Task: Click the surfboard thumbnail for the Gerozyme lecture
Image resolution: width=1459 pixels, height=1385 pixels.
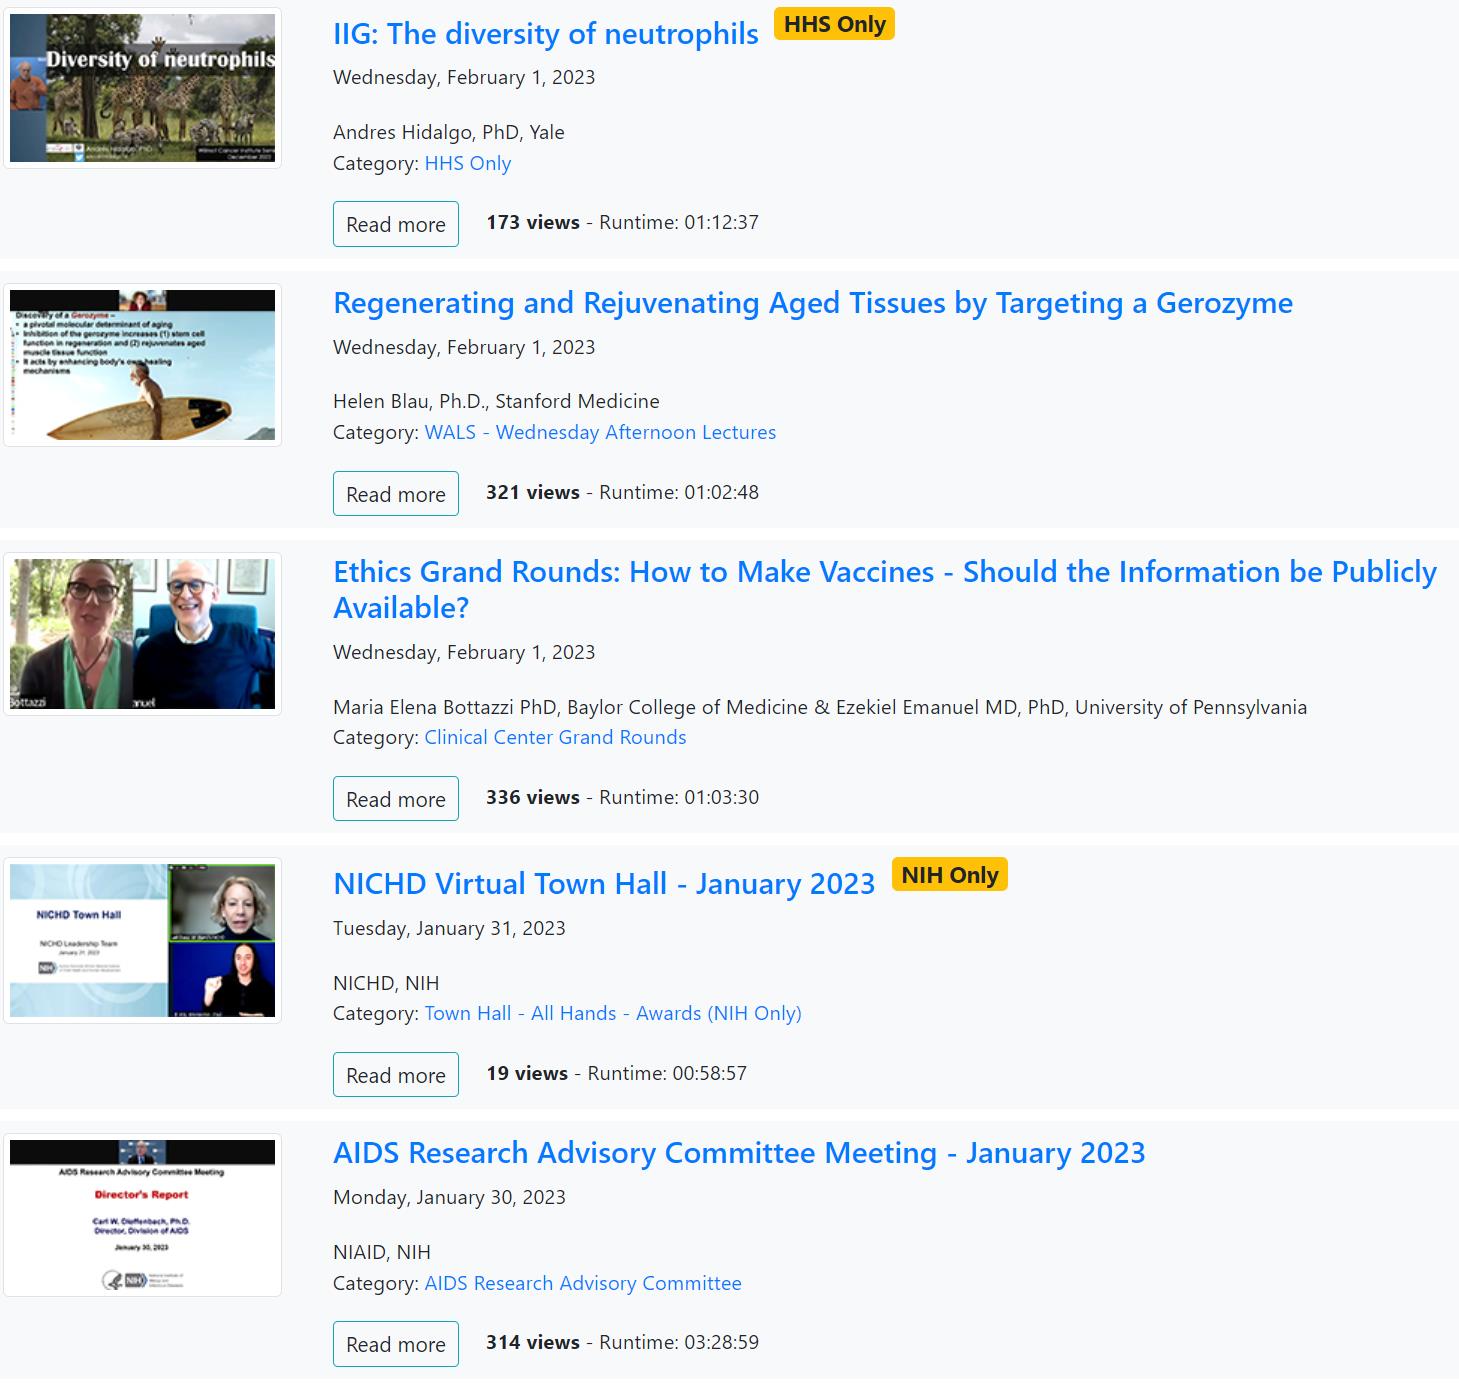Action: pyautogui.click(x=142, y=365)
